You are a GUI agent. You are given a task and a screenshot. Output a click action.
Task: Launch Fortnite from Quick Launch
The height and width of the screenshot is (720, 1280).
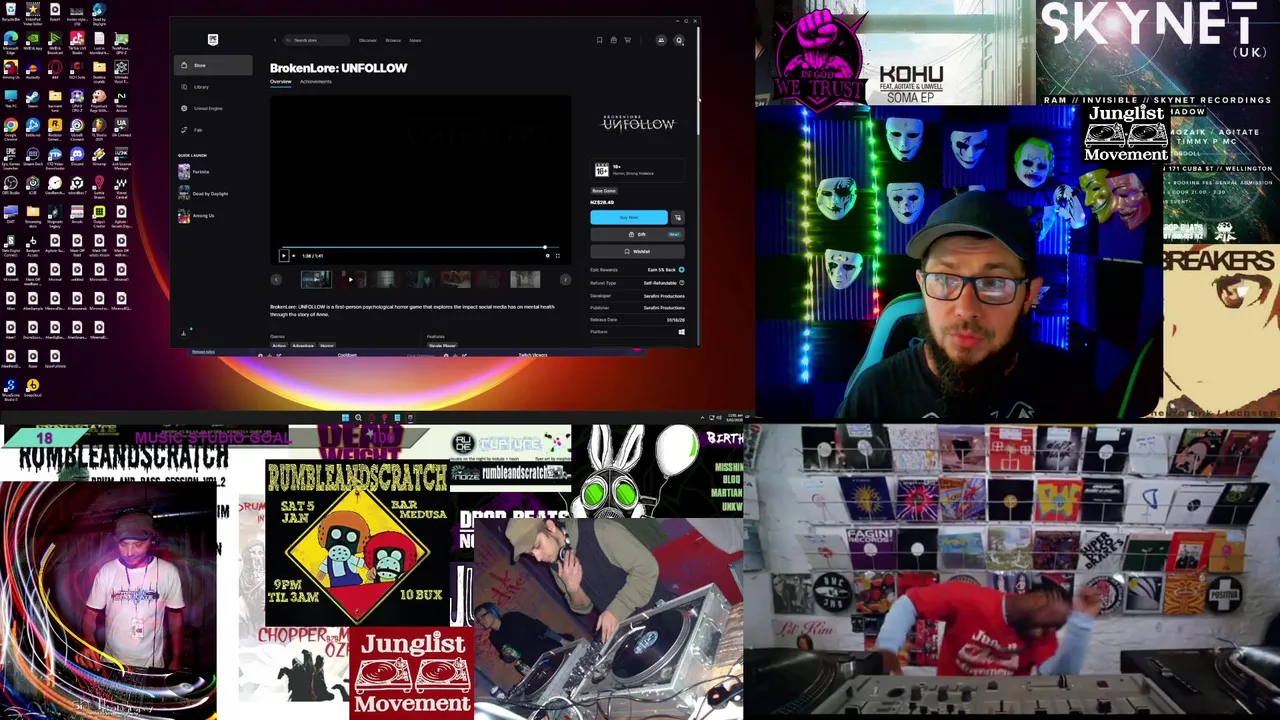pos(194,172)
